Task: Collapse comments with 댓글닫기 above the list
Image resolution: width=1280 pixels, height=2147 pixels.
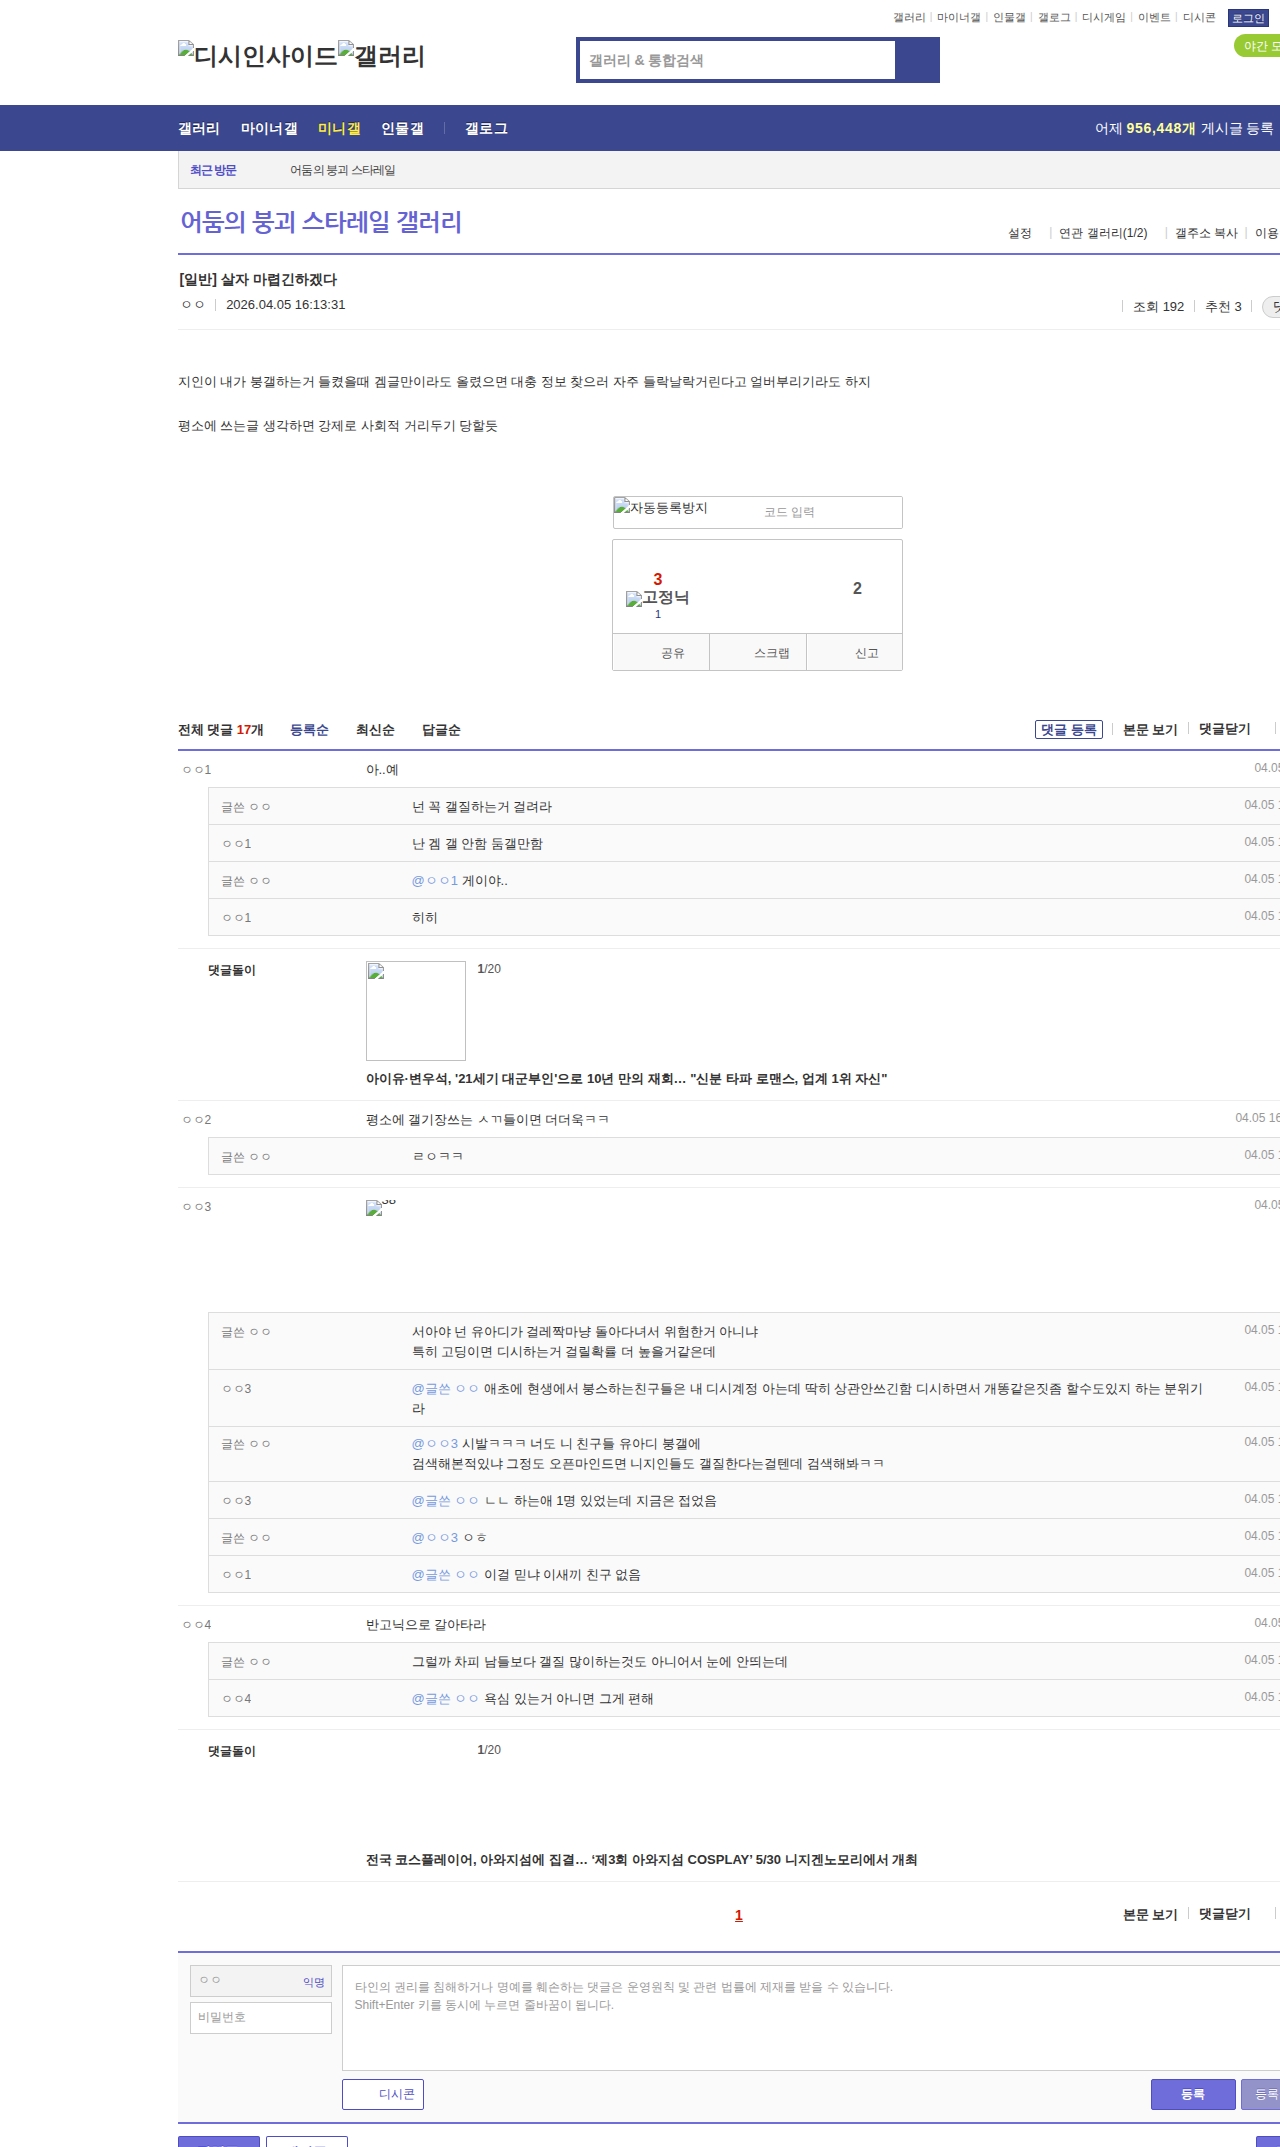Action: pos(1224,729)
